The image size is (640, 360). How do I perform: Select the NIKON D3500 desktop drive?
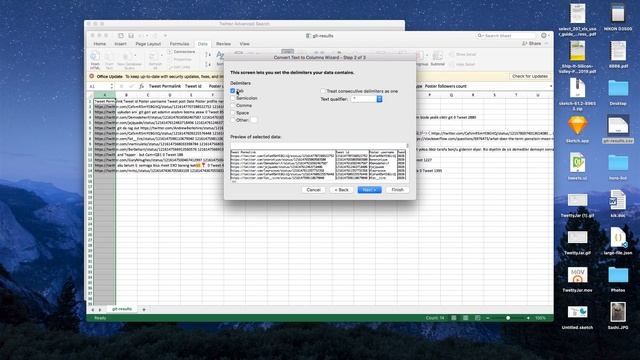(x=618, y=17)
